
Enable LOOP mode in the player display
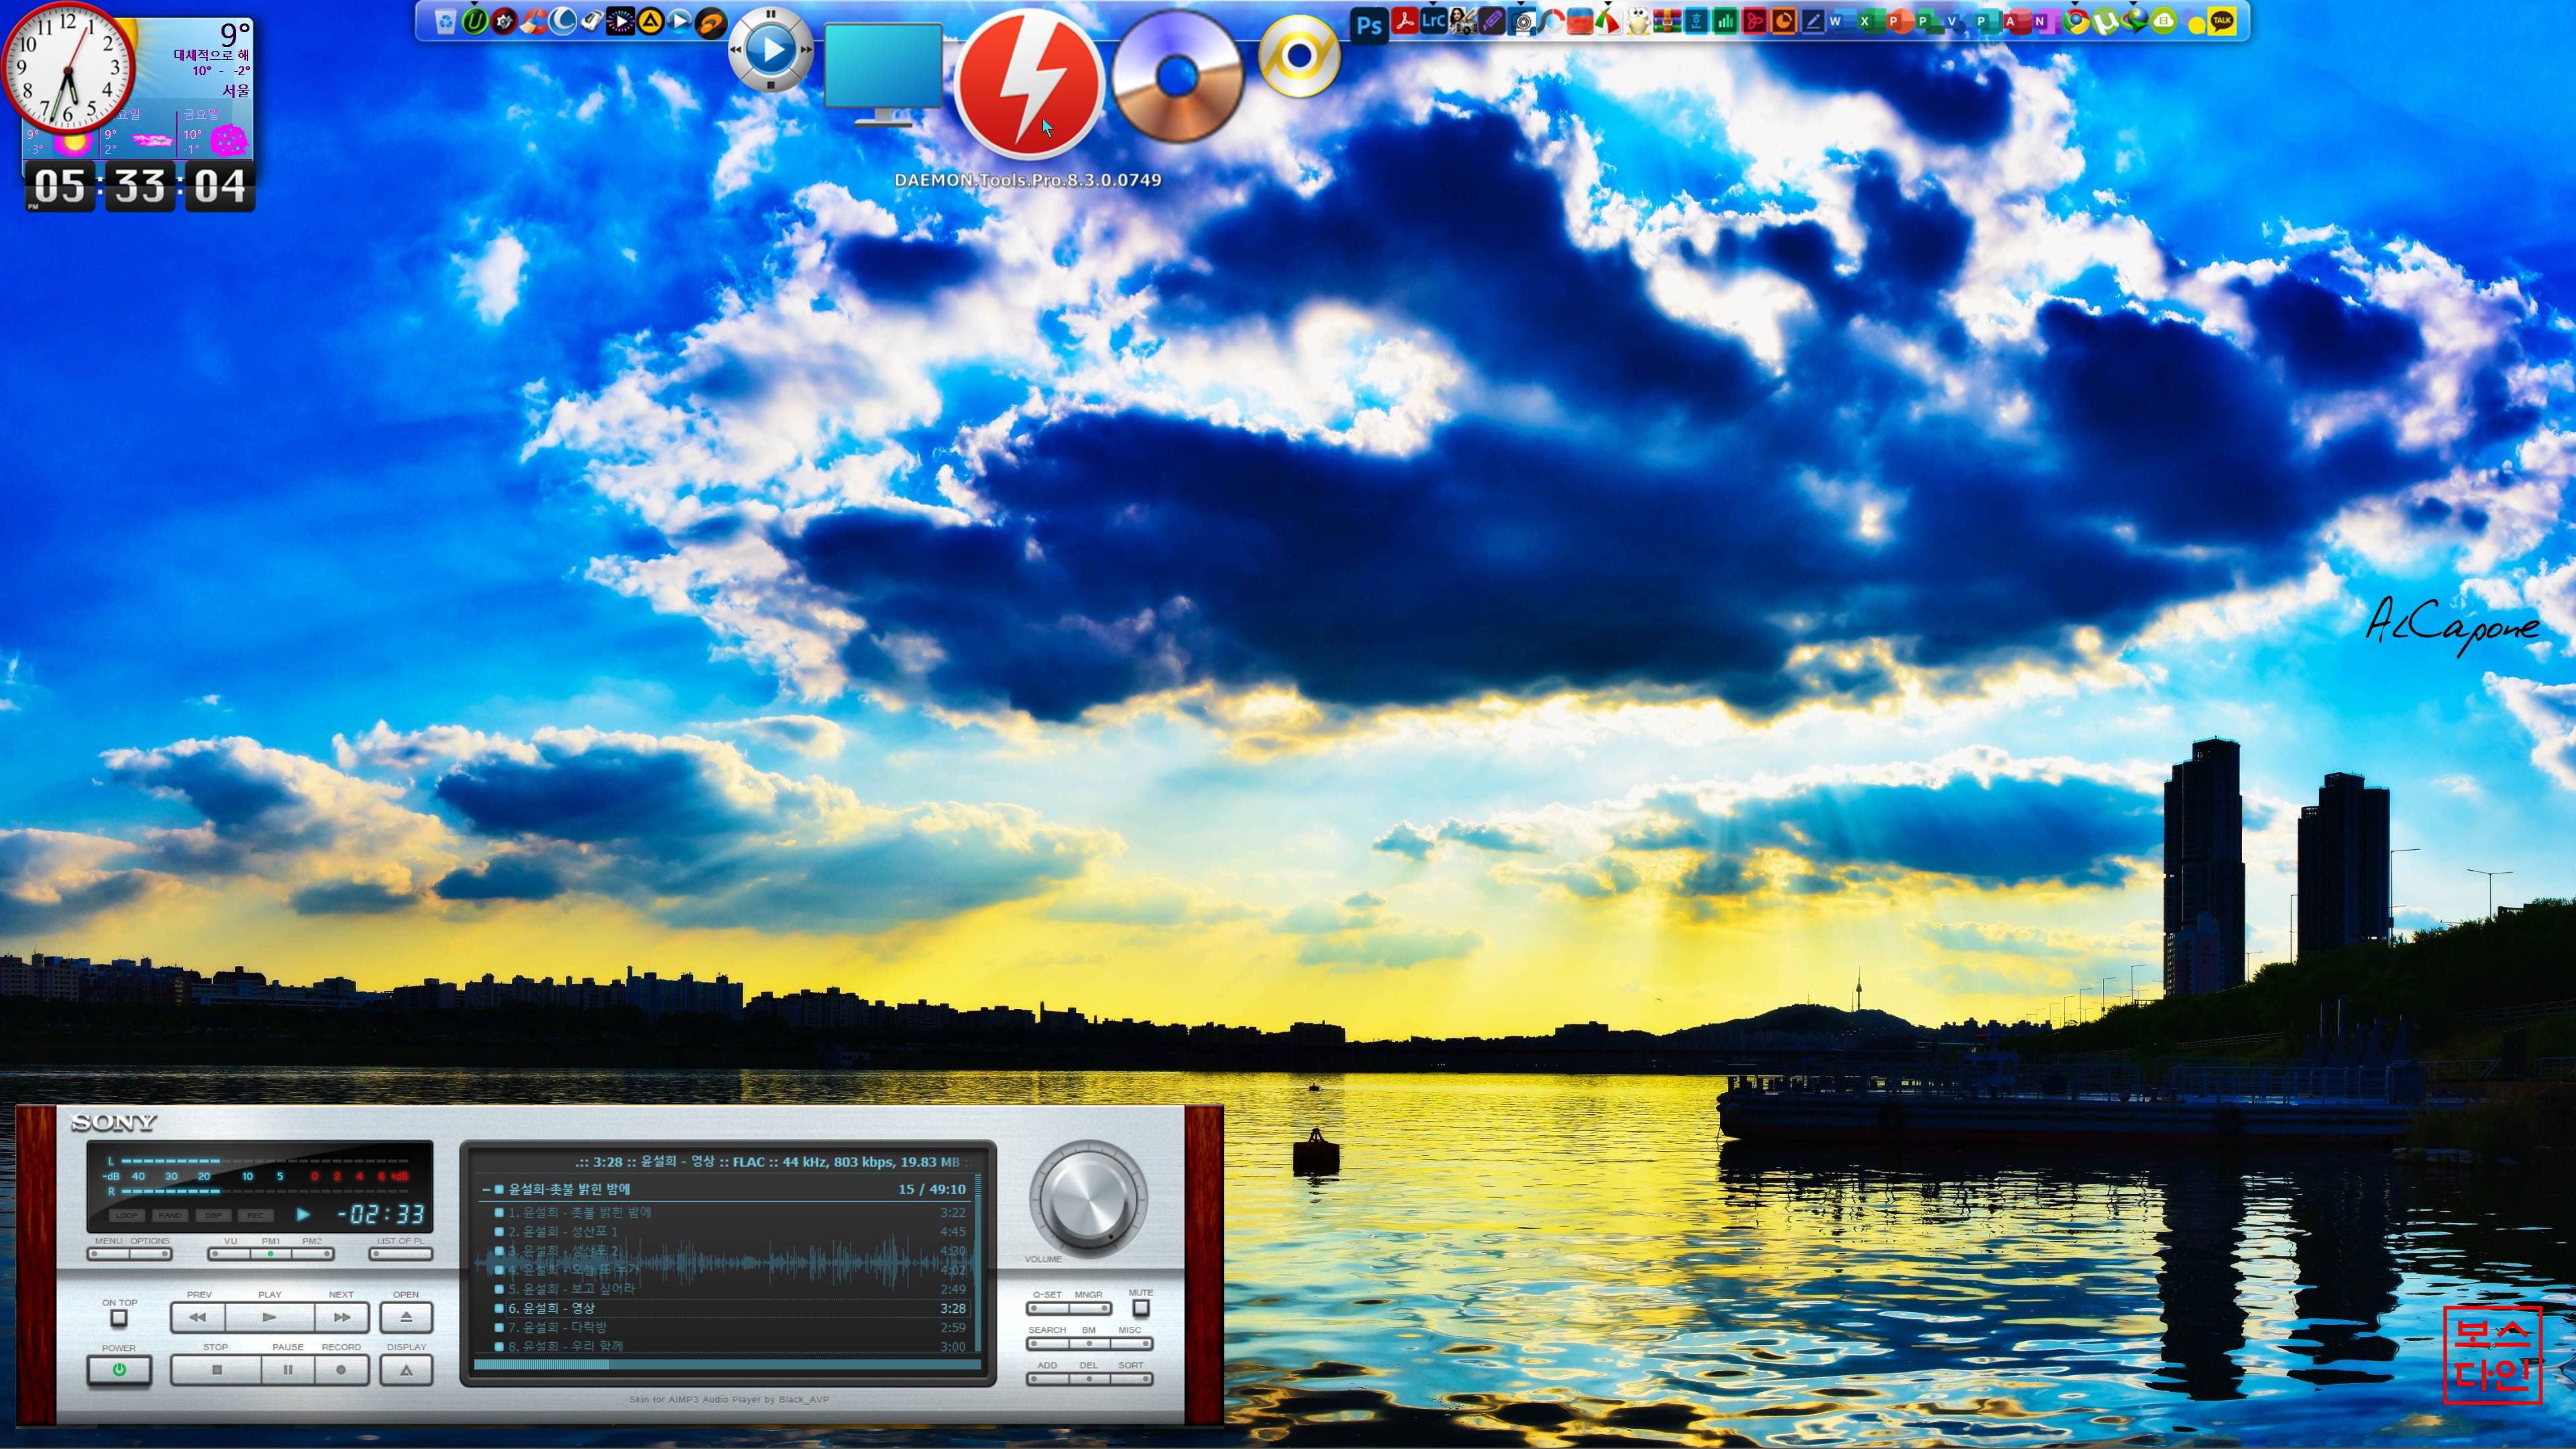[127, 1216]
